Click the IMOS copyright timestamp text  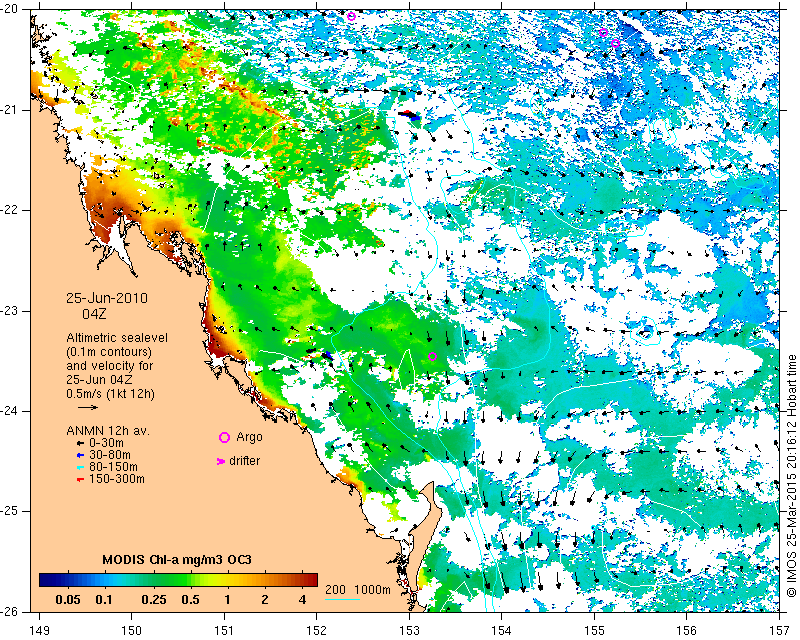tap(791, 476)
